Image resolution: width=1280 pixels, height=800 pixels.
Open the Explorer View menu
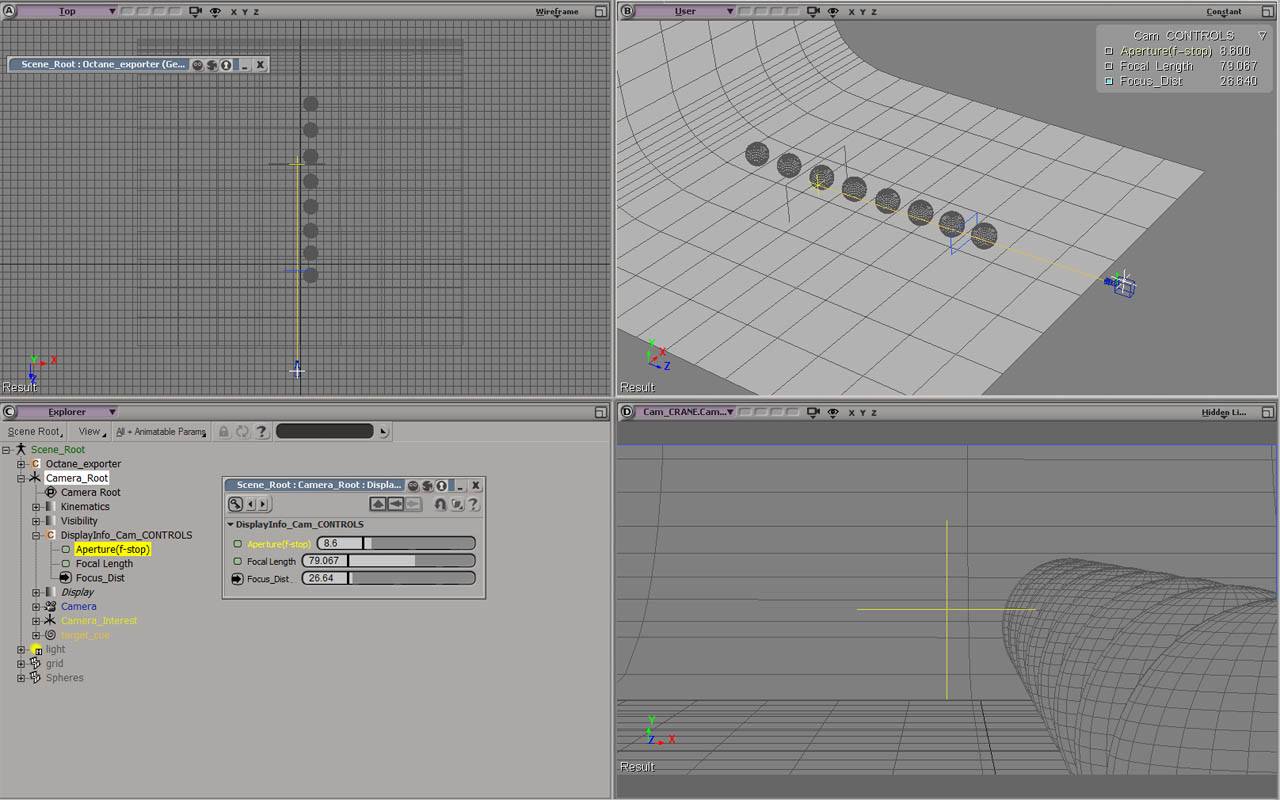point(92,432)
